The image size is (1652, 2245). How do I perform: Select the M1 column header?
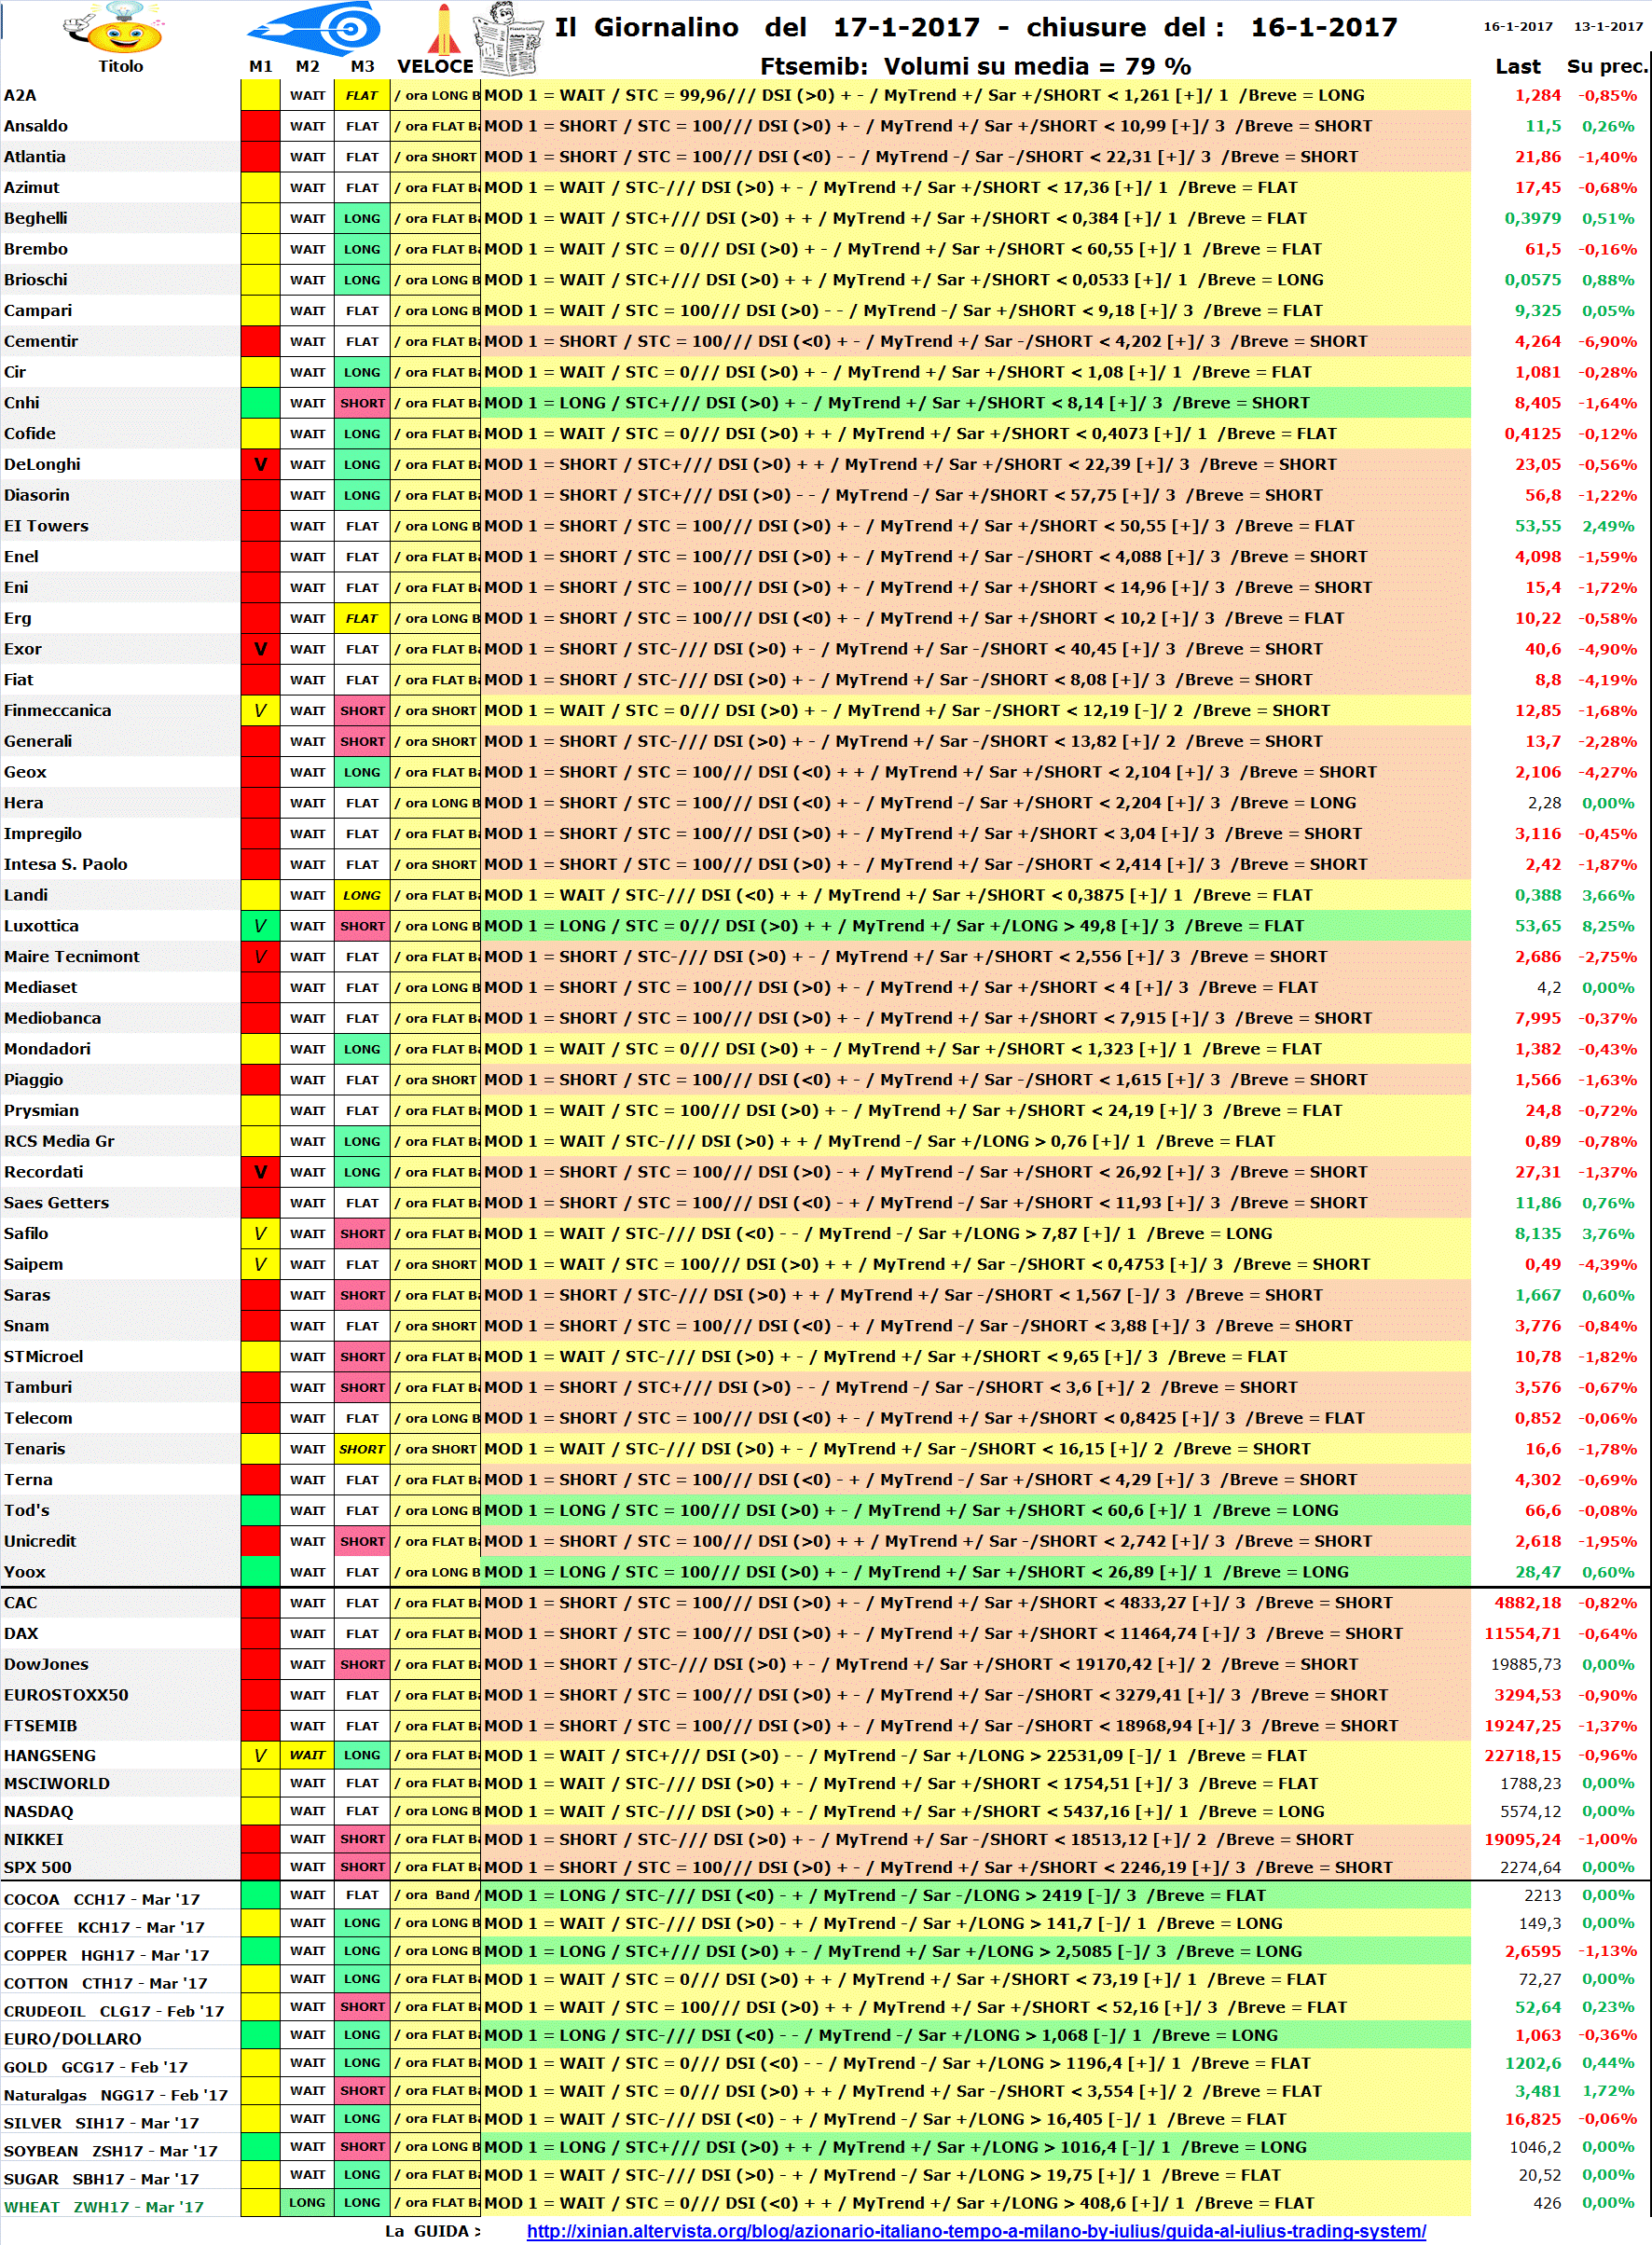tap(261, 66)
